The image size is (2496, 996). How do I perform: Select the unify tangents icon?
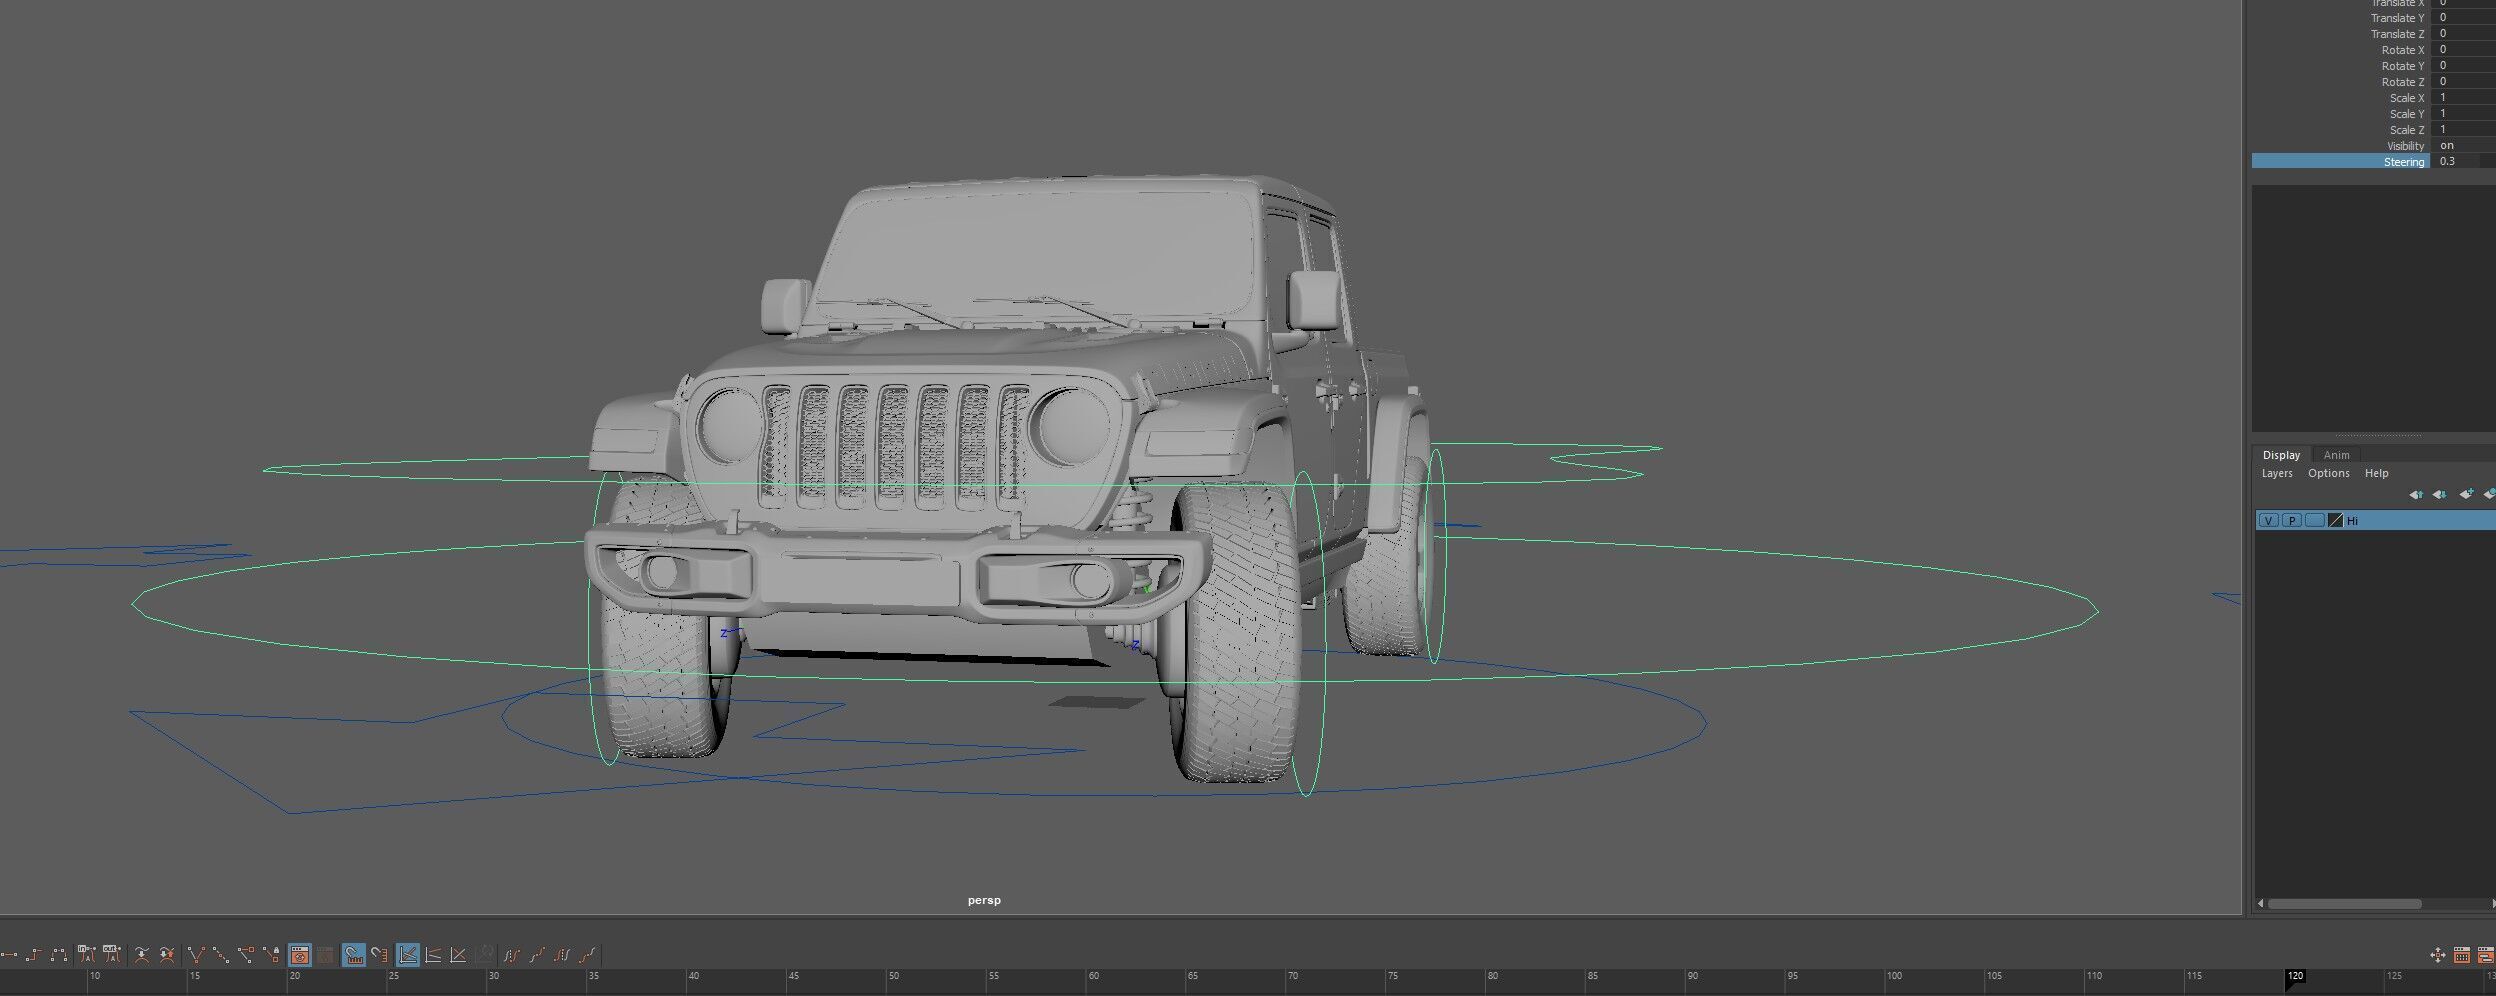pos(221,955)
